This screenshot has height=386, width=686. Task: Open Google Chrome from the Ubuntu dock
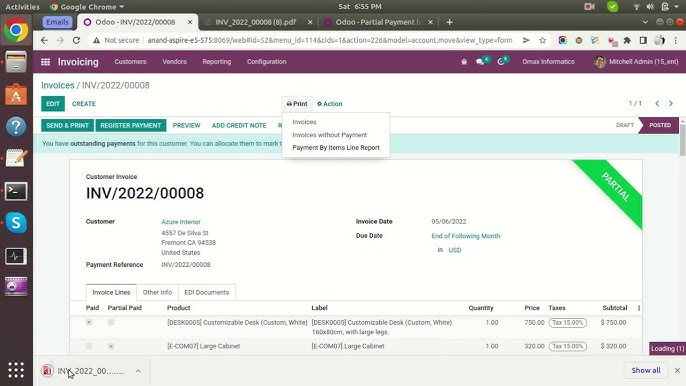(16, 30)
